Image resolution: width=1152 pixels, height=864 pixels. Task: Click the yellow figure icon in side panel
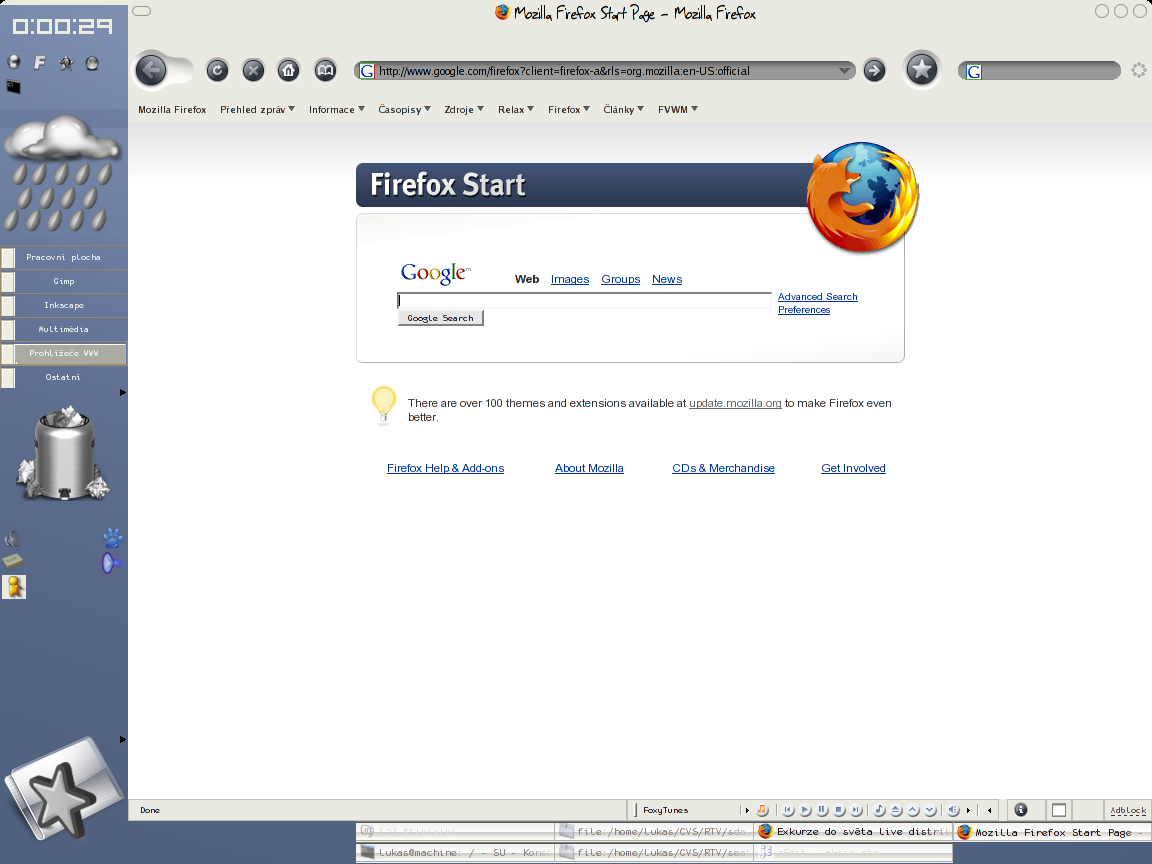[14, 587]
